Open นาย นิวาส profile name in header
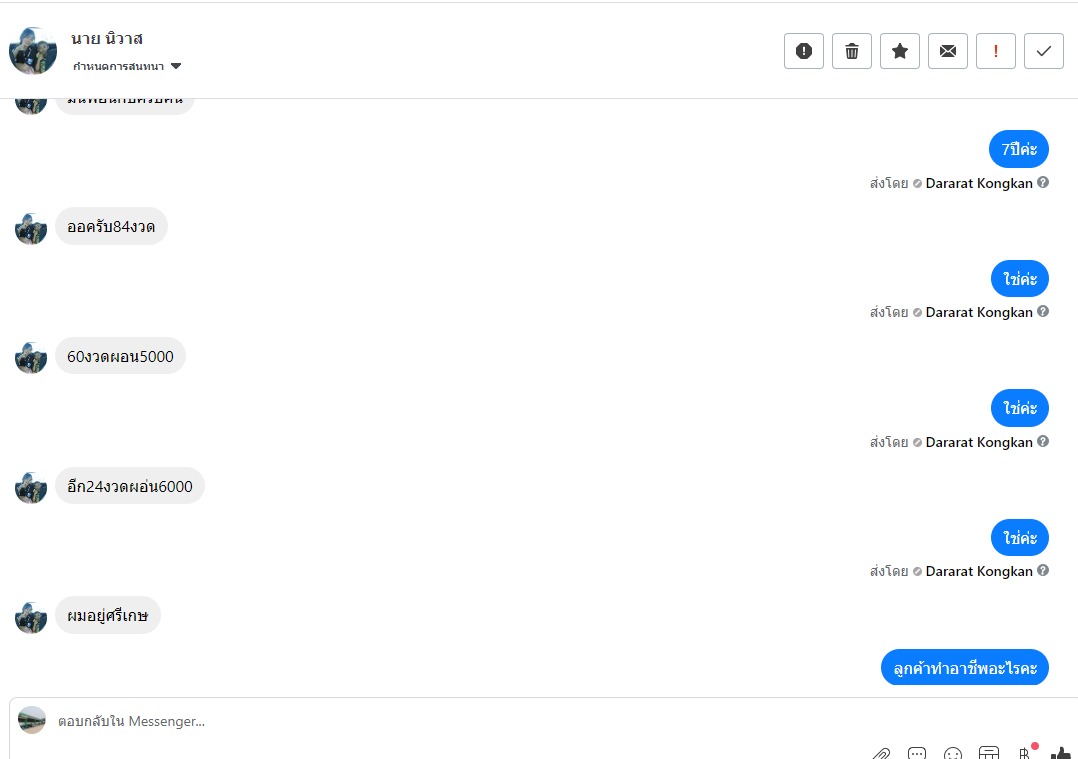Screen dimensions: 1078x759 107,39
